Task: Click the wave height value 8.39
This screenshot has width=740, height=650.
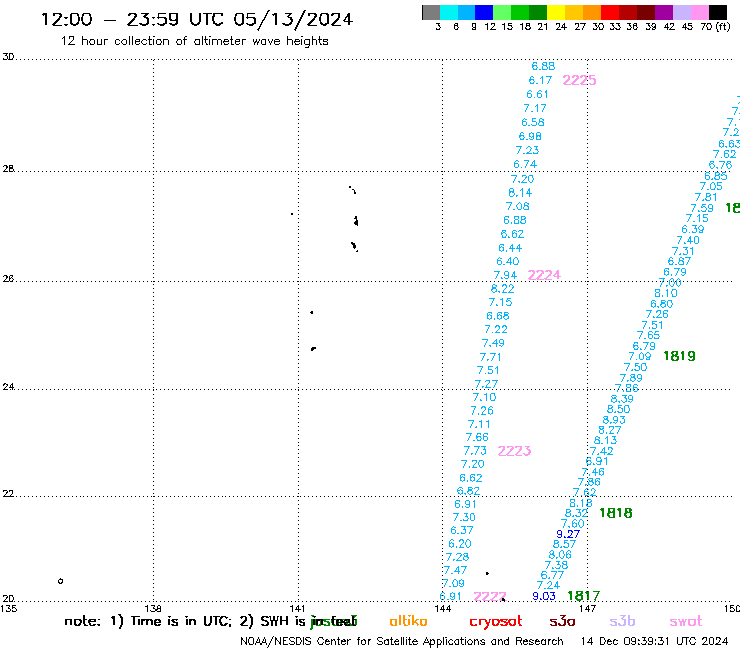Action: [x=622, y=398]
